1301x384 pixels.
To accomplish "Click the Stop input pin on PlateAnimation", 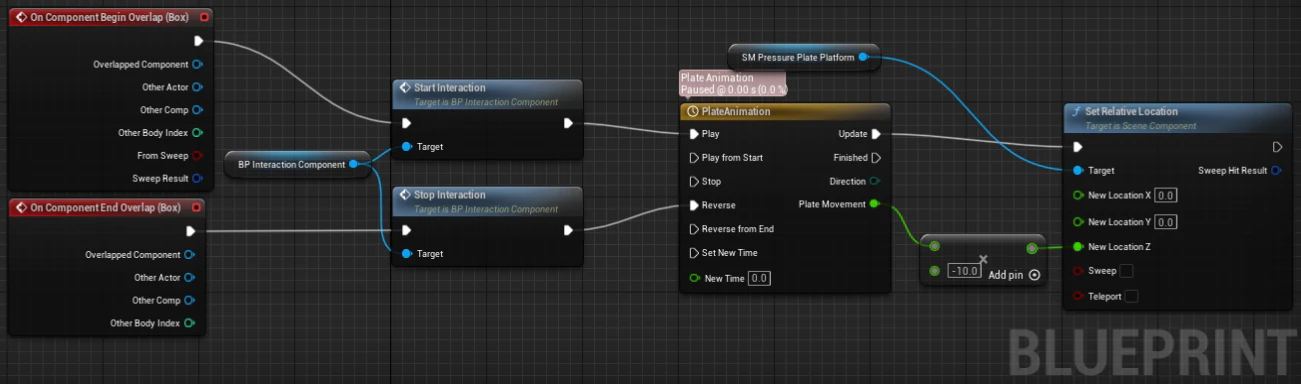I will point(694,181).
